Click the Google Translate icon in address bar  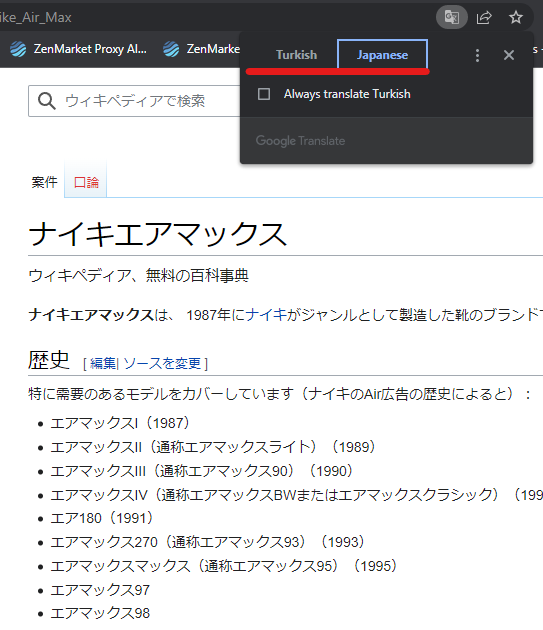coord(452,17)
